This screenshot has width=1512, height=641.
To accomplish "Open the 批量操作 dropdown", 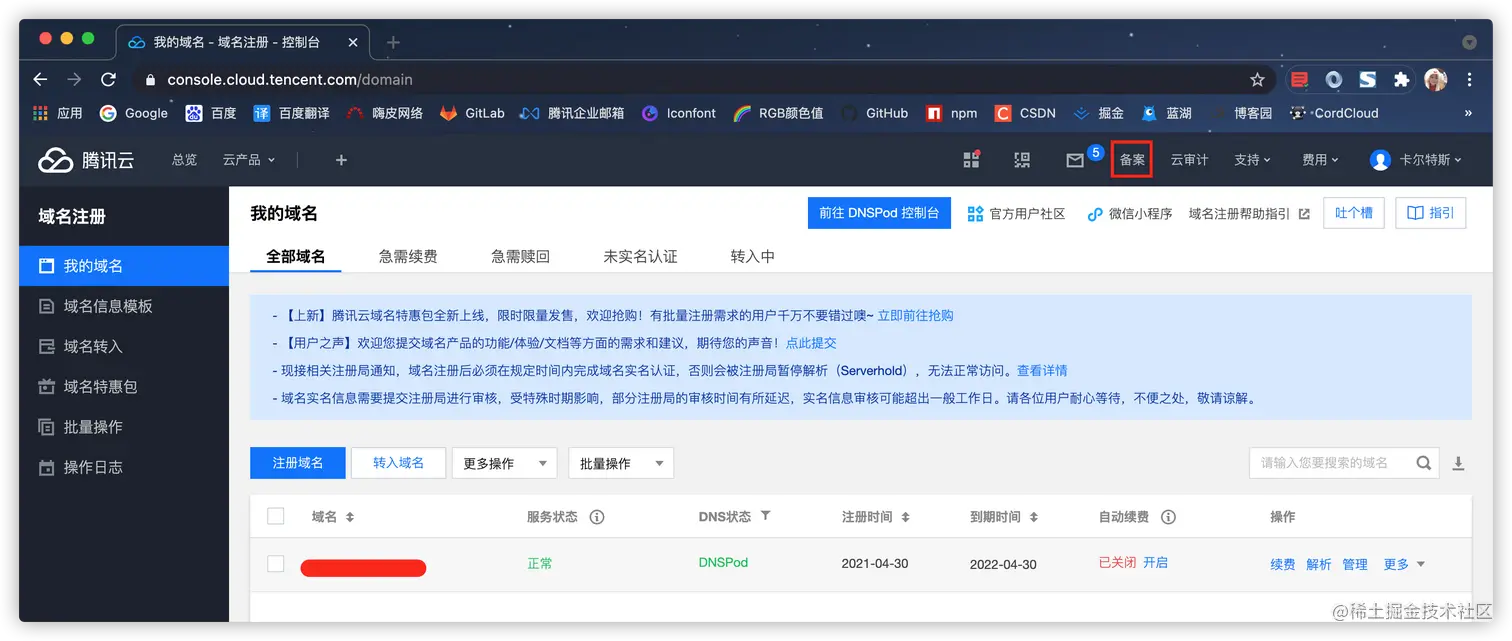I will coord(621,463).
